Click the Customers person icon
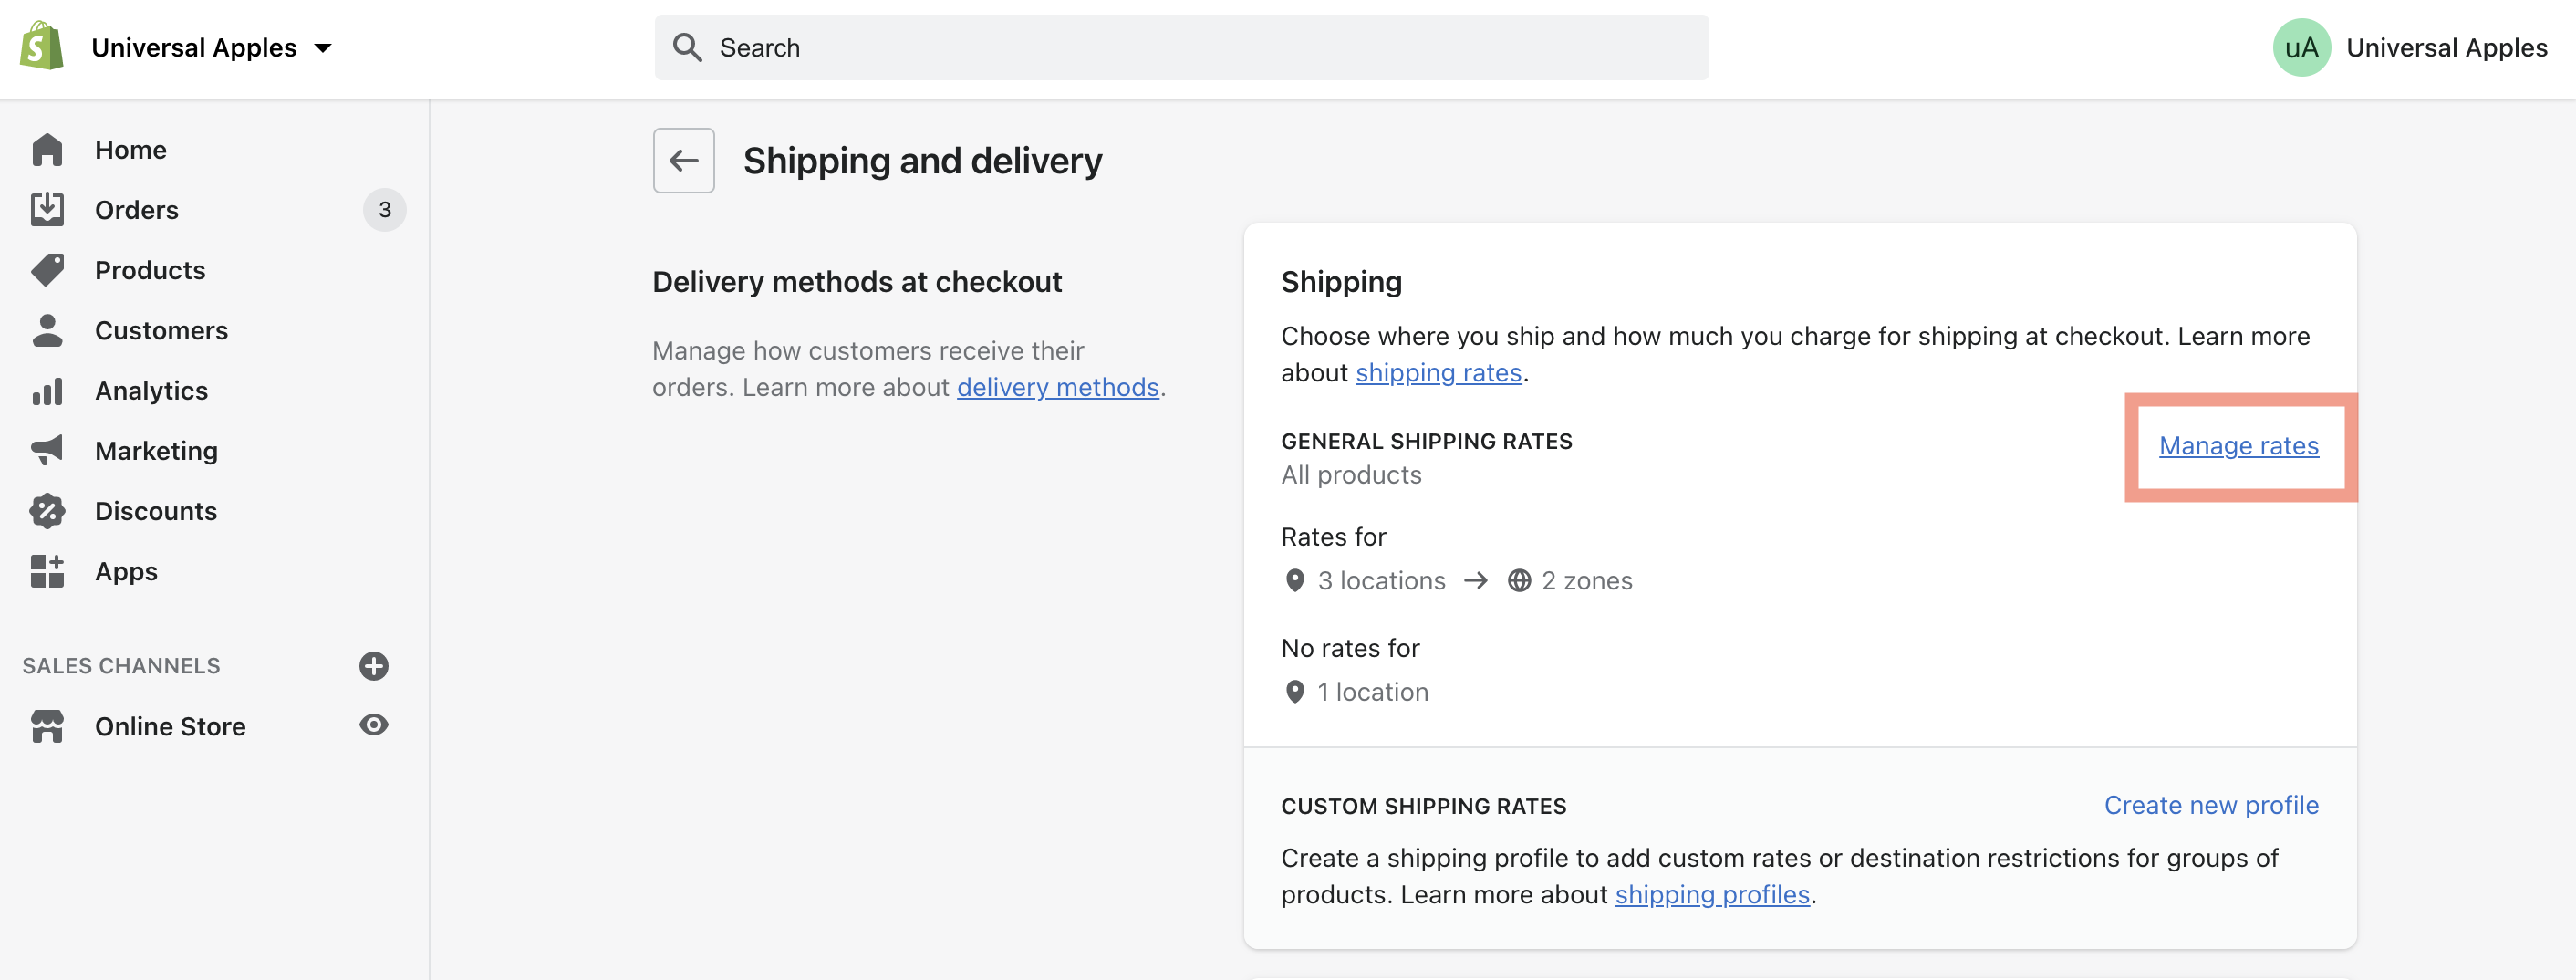2576x980 pixels. (47, 330)
